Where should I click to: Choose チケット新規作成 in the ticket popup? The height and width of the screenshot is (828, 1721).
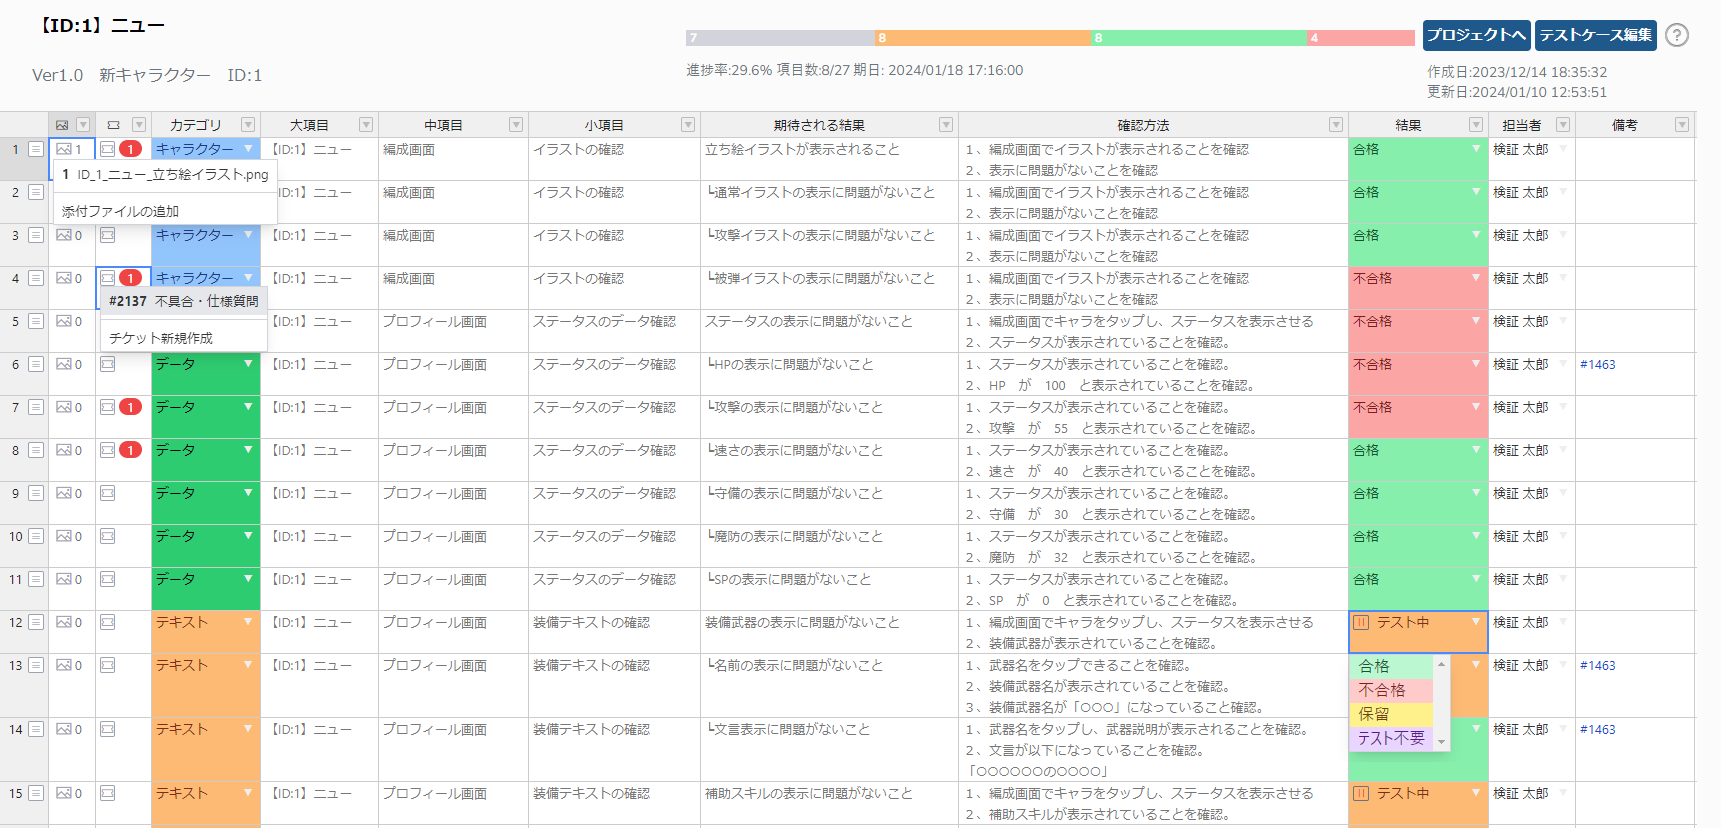coord(183,338)
